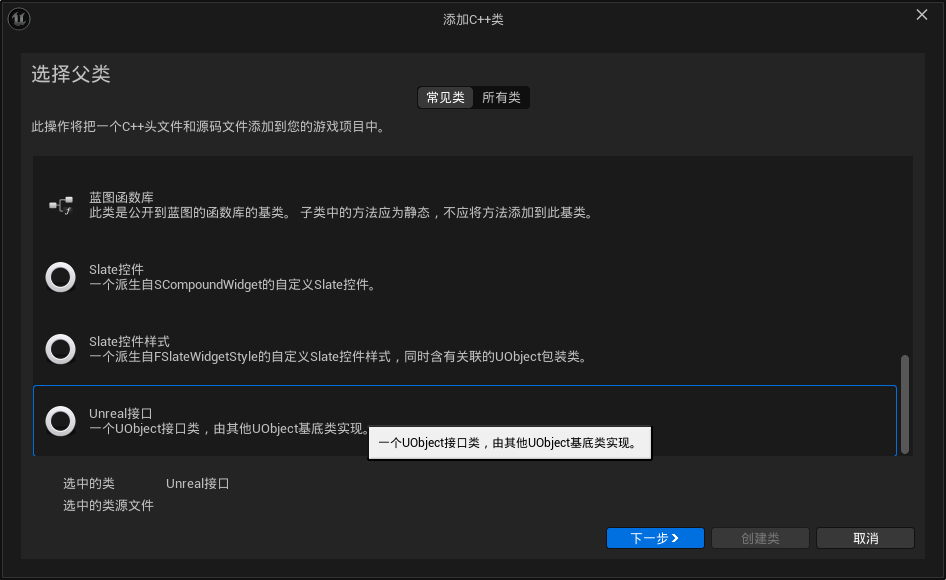The width and height of the screenshot is (946, 580).
Task: Select the Slate控件样式 circle icon
Action: point(60,349)
